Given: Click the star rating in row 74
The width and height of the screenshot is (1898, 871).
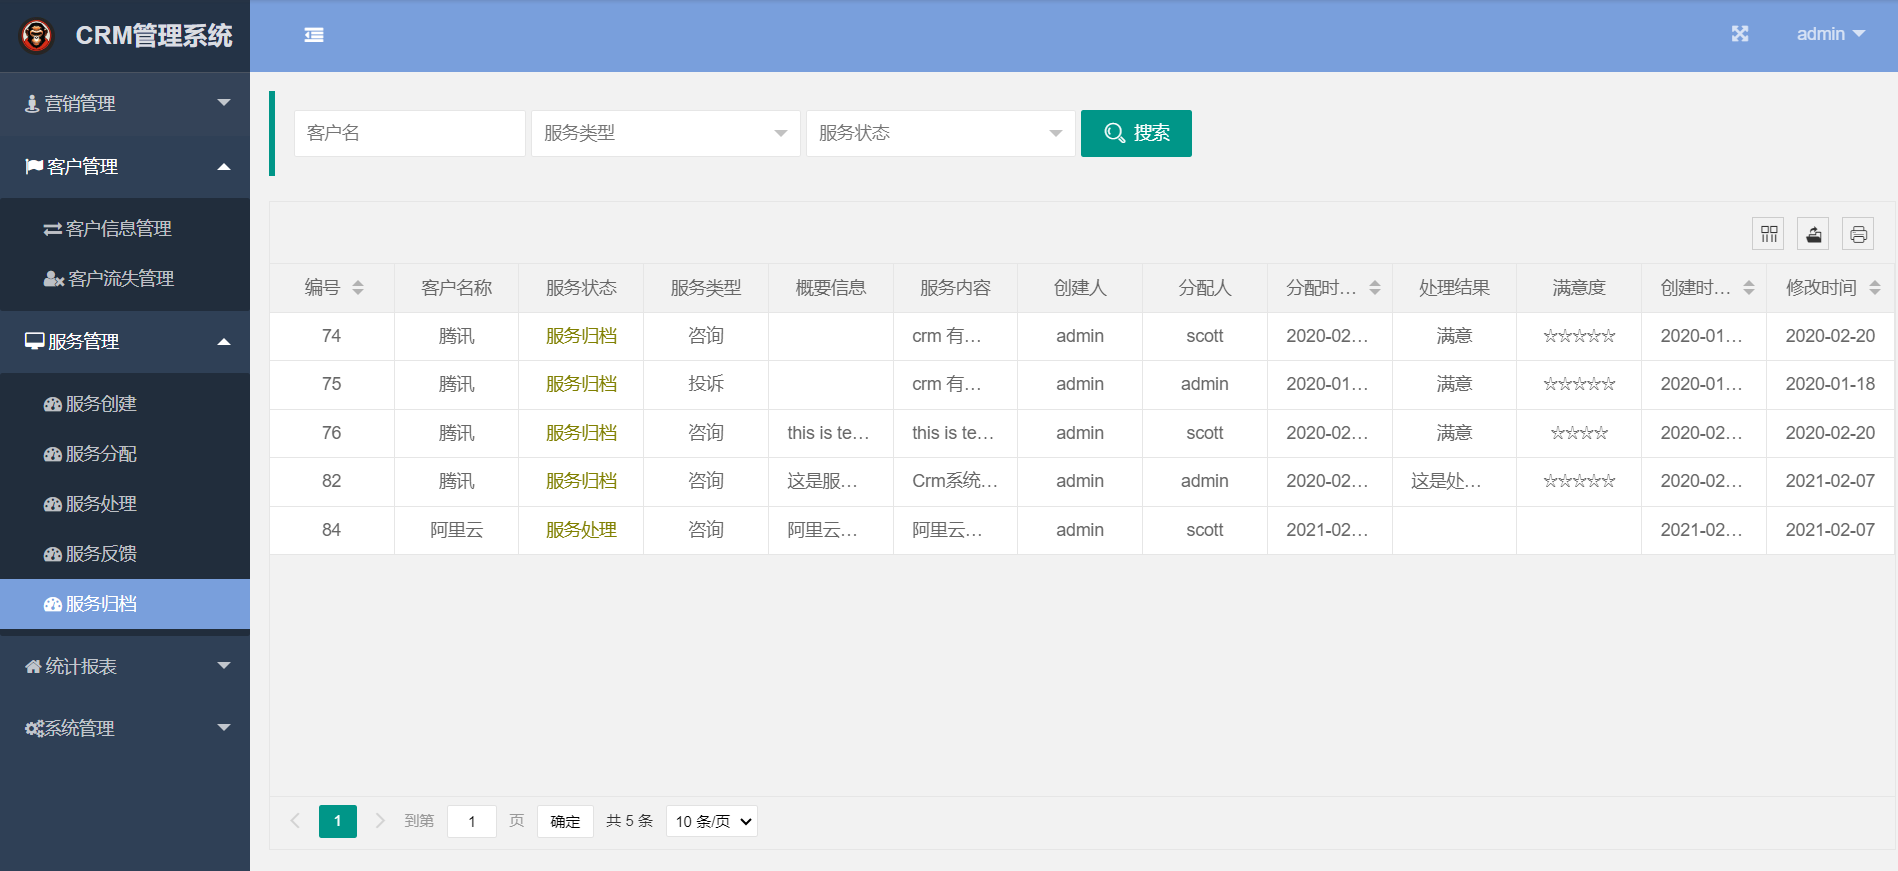Looking at the screenshot, I should tap(1579, 336).
